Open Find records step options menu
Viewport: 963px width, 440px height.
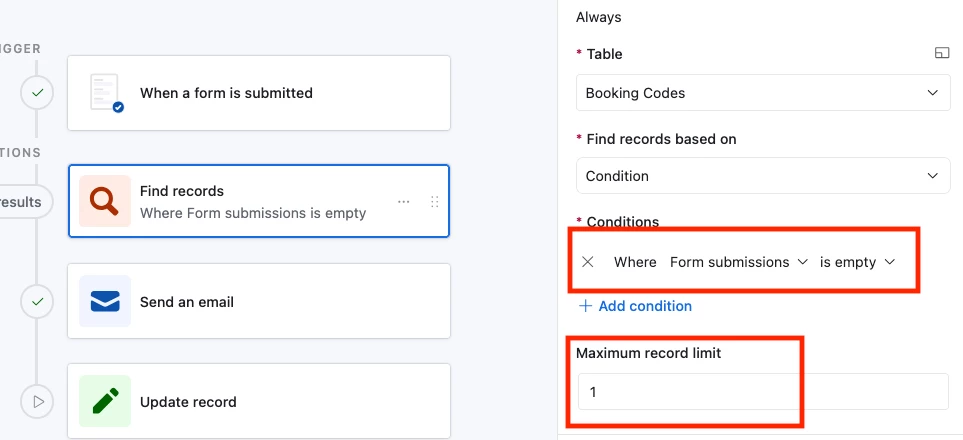(x=404, y=201)
